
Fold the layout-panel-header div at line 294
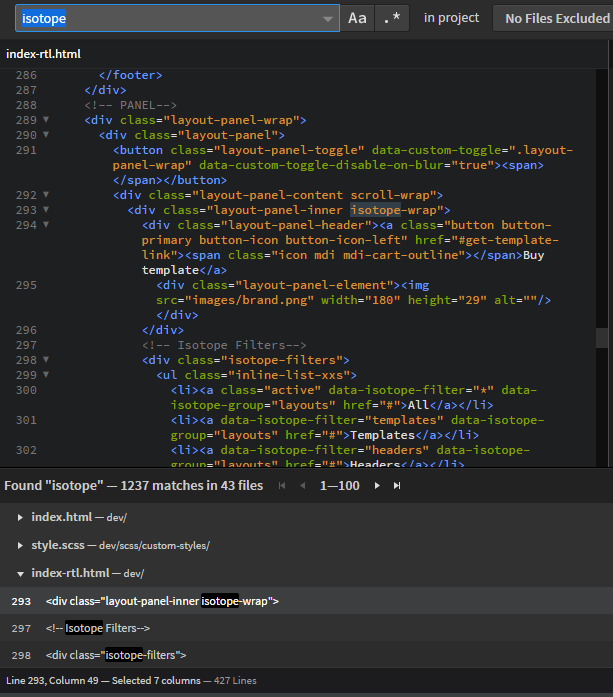[46, 225]
